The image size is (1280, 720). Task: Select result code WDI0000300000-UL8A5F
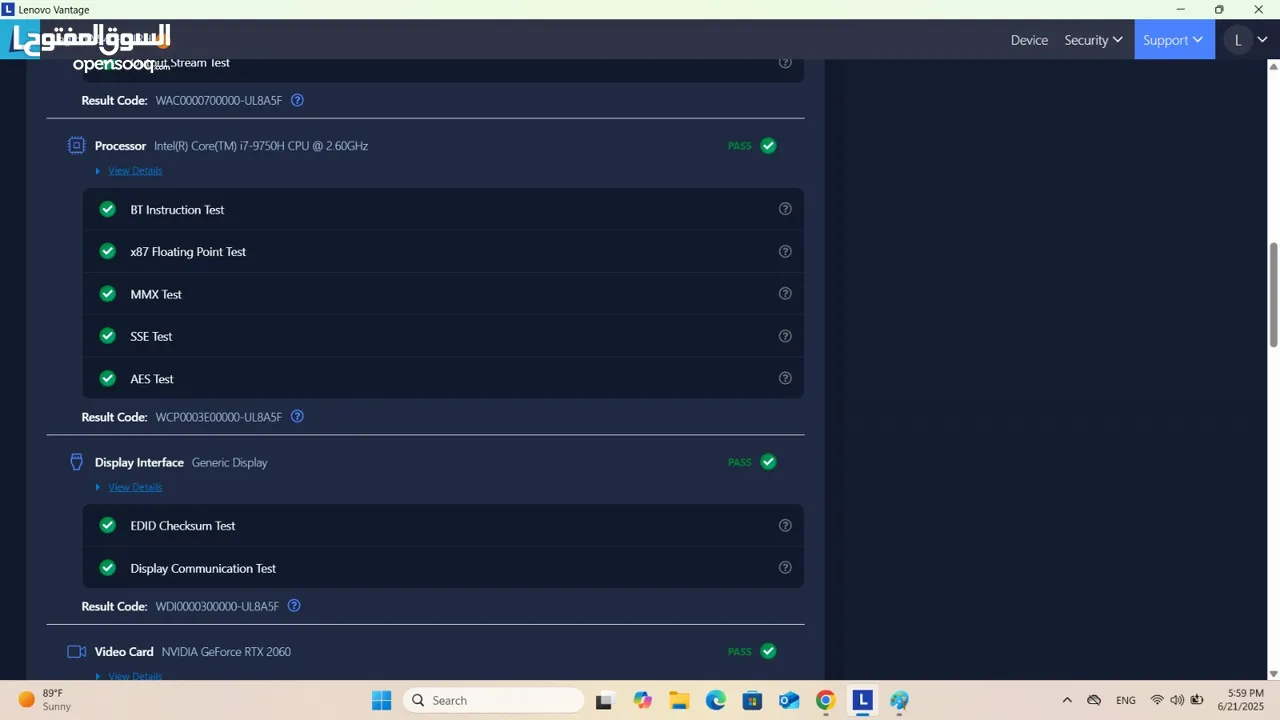coord(218,607)
